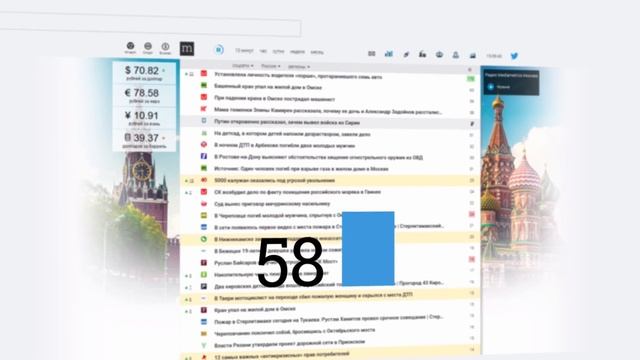
Task: Click the source icon beside the 'В Ростове-на-Дону' headline
Action: (x=204, y=156)
